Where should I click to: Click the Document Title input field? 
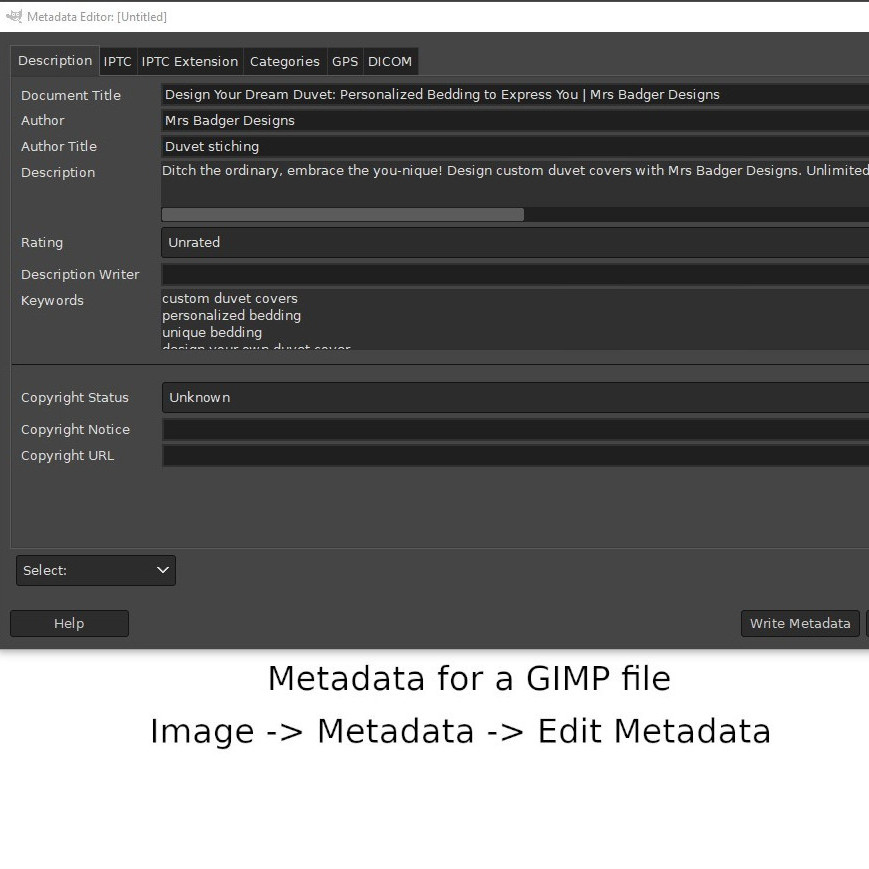[515, 95]
